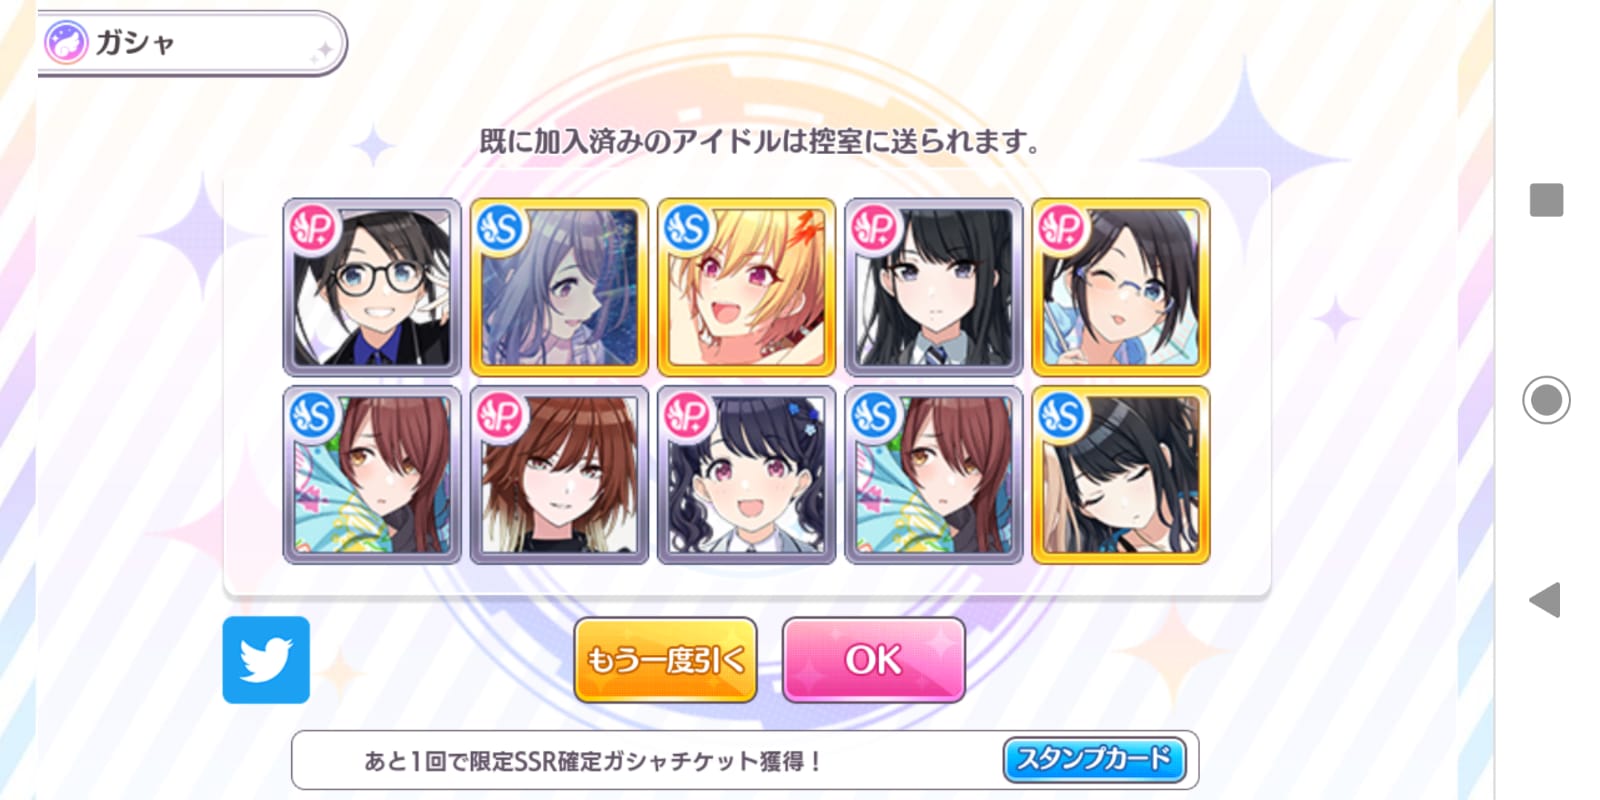
Task: Tap the Android recent apps square icon
Action: (1546, 200)
